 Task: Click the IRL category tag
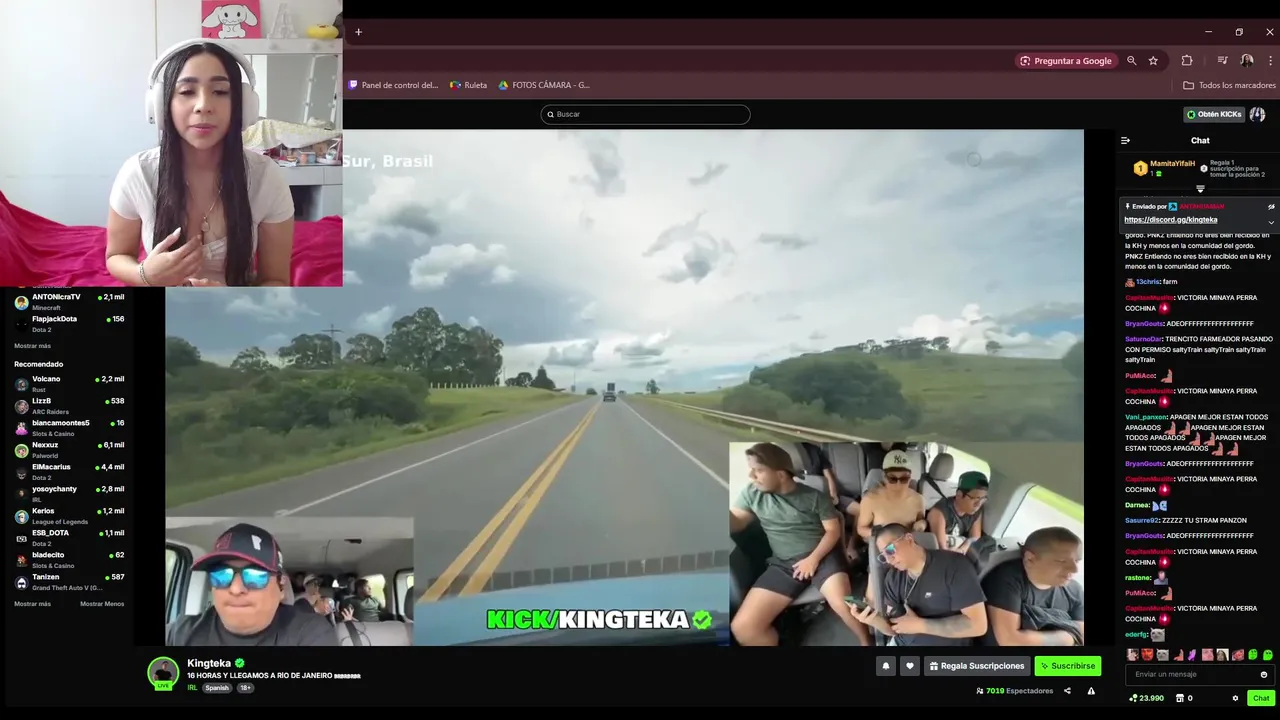[192, 688]
